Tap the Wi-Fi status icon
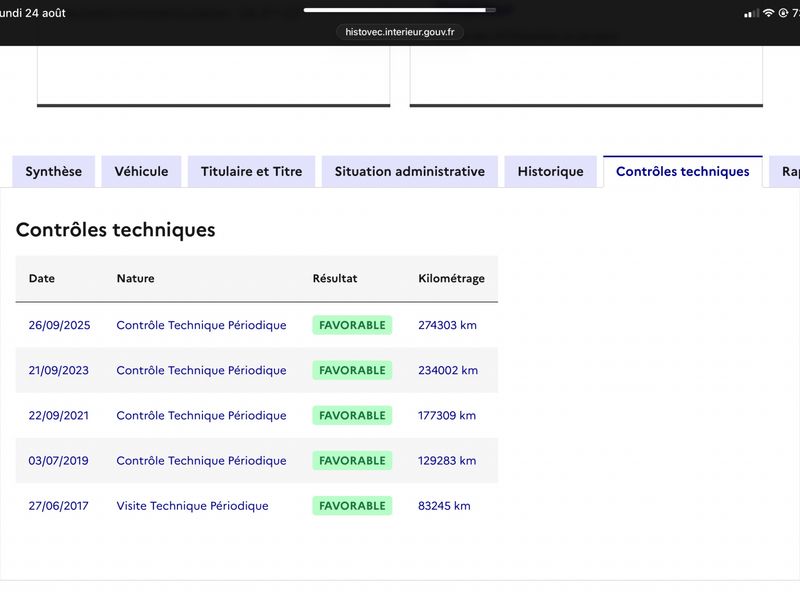This screenshot has height=600, width=800. (x=768, y=13)
